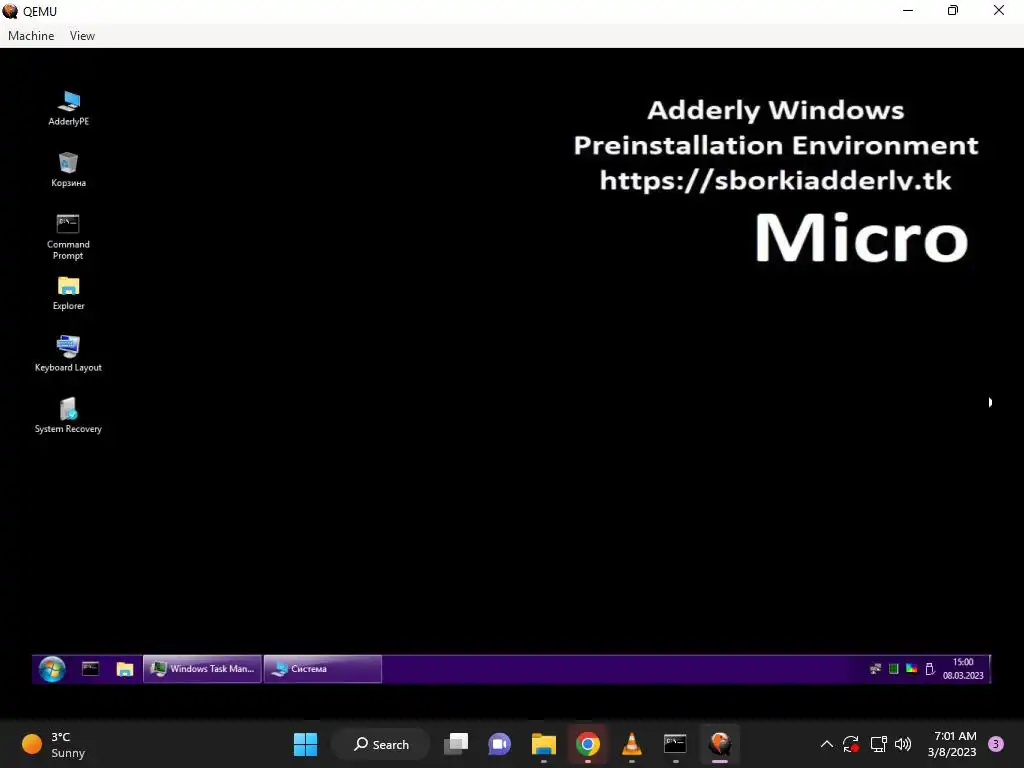1024x768 pixels.
Task: Select the Explorer desktop shortcut
Action: click(x=69, y=293)
